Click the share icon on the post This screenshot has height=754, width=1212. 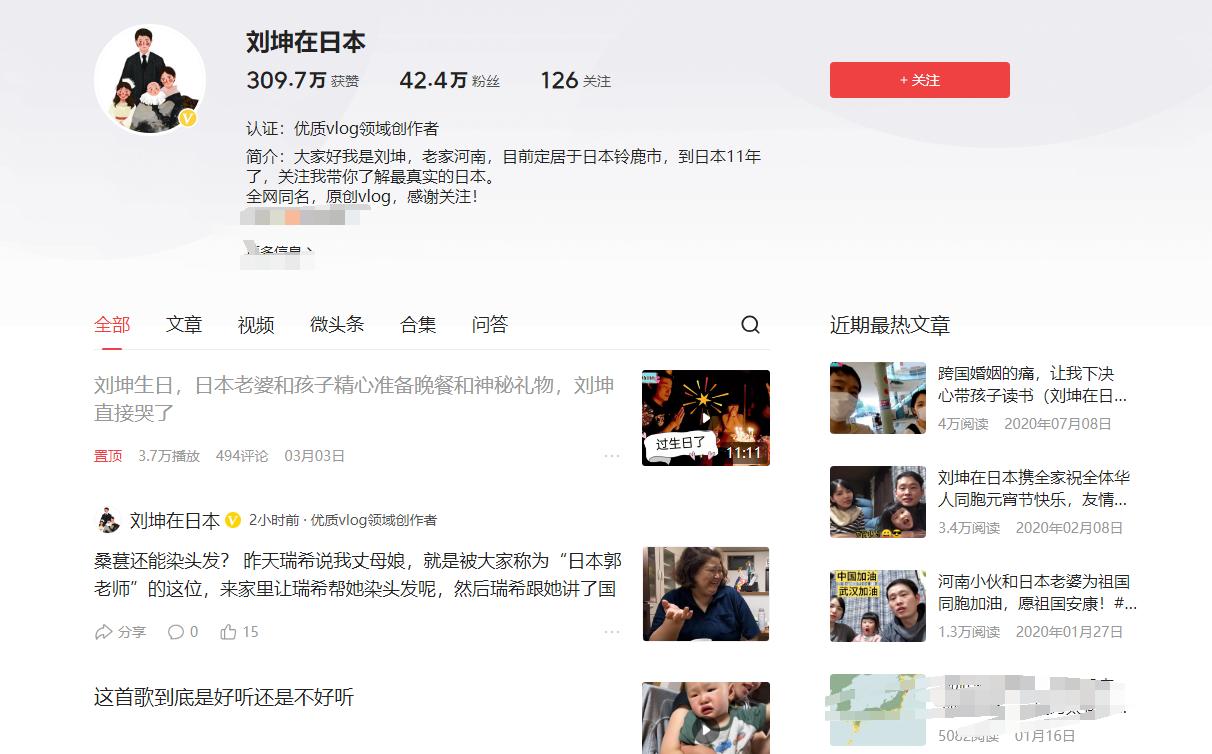104,632
